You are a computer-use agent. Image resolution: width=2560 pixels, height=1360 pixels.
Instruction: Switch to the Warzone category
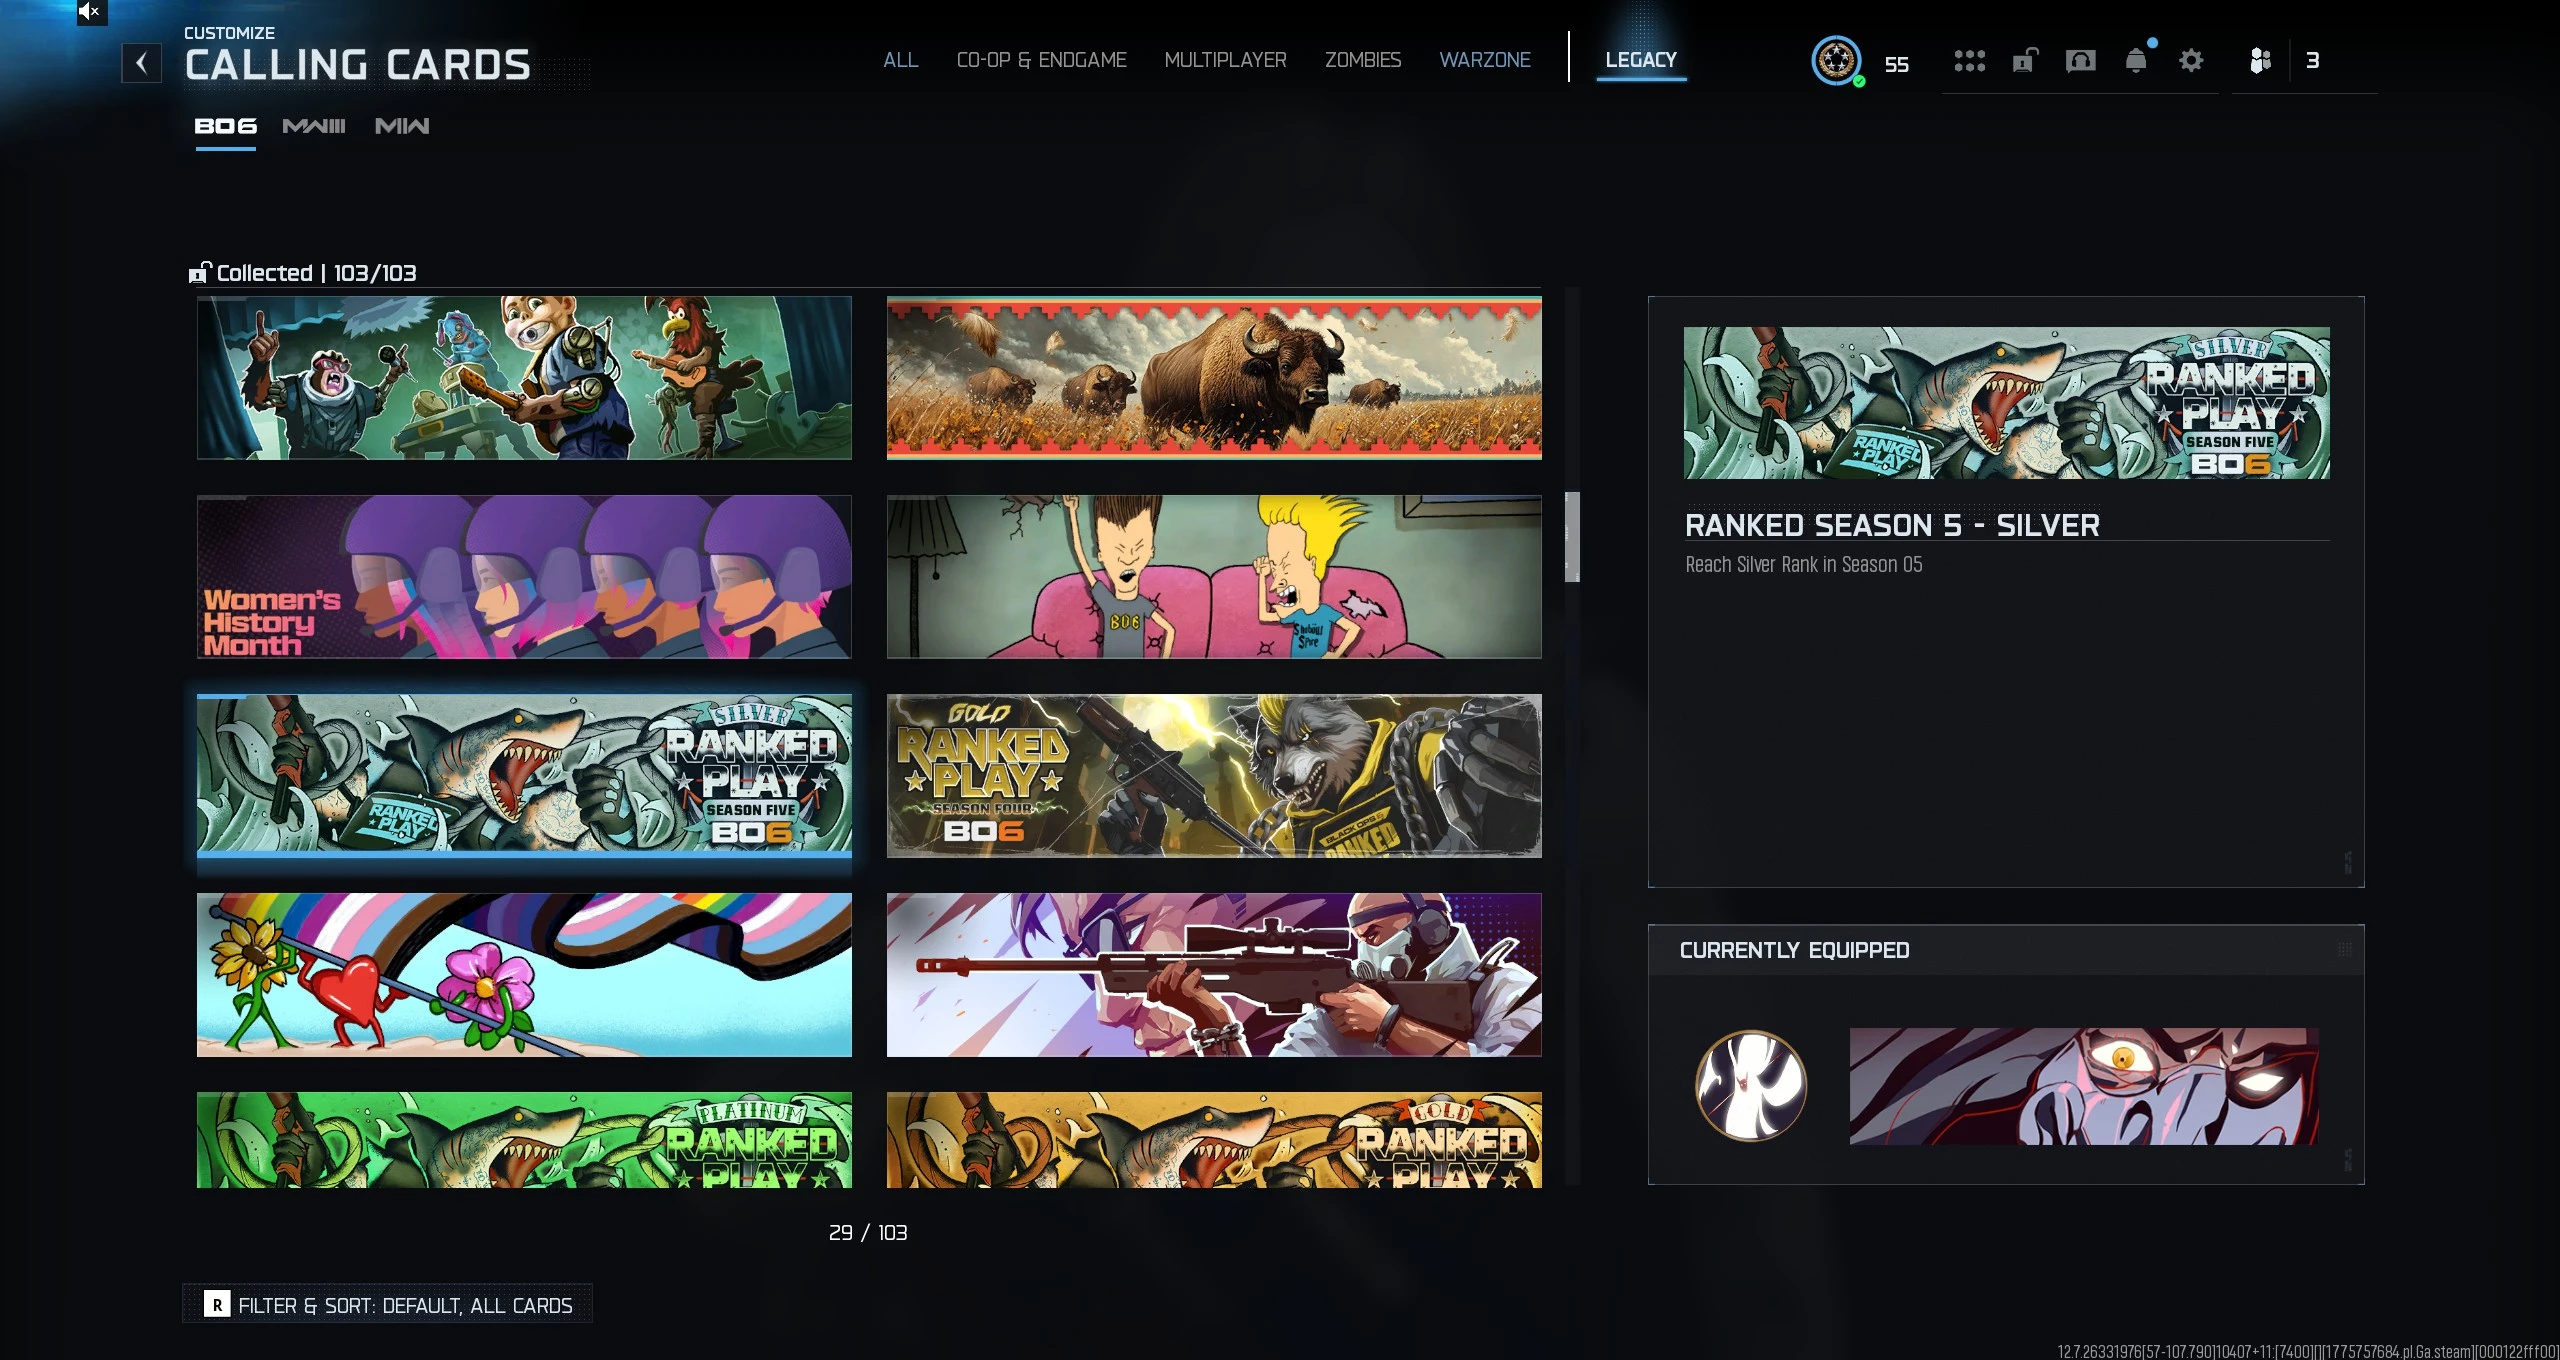click(x=1484, y=60)
